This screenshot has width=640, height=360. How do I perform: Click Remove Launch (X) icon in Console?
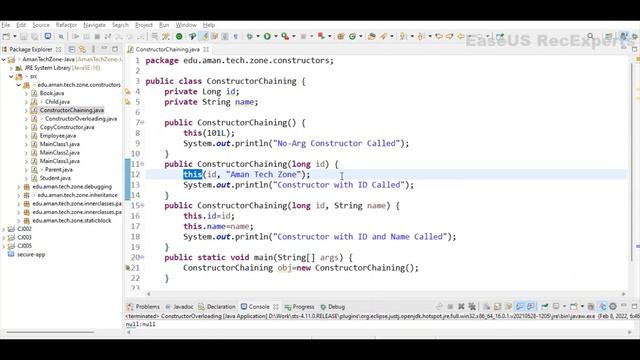461,307
